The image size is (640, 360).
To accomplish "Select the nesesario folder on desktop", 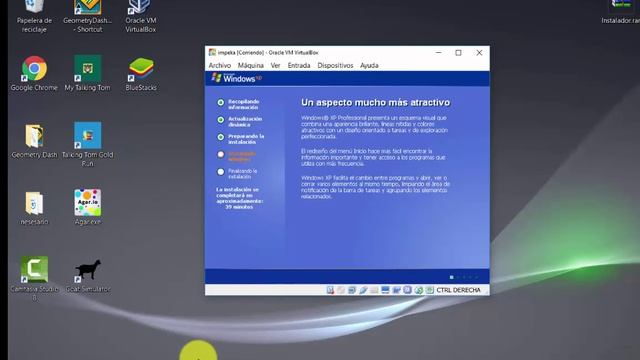I will (x=34, y=208).
